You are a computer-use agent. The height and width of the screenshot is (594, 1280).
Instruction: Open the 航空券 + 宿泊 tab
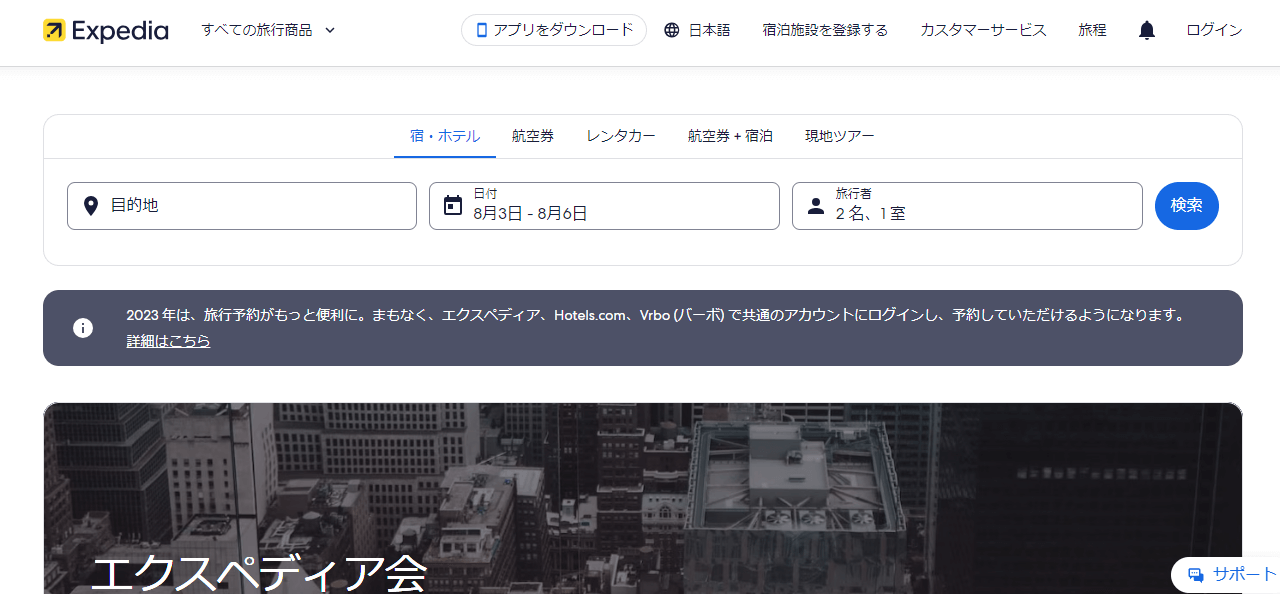(x=730, y=136)
